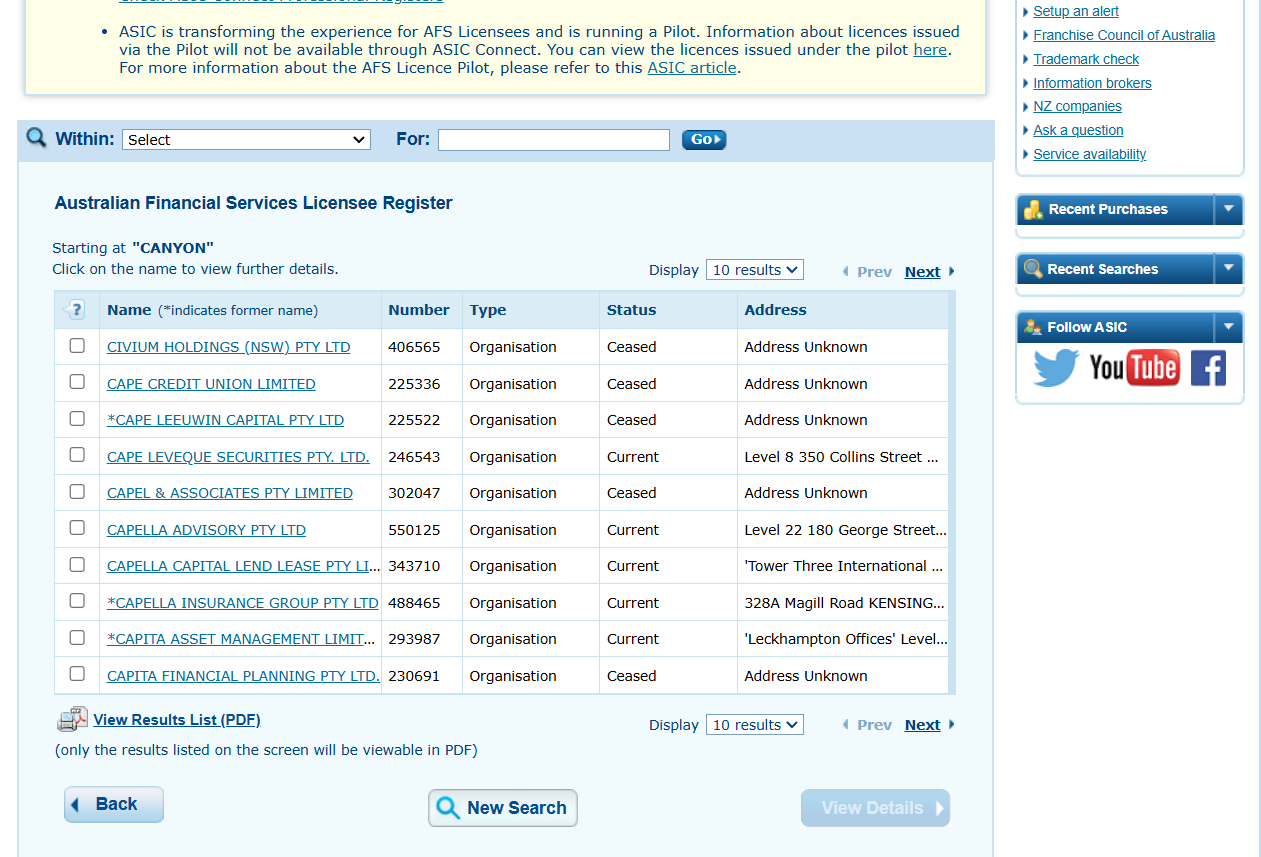
Task: Open the top Display results dropdown
Action: (754, 270)
